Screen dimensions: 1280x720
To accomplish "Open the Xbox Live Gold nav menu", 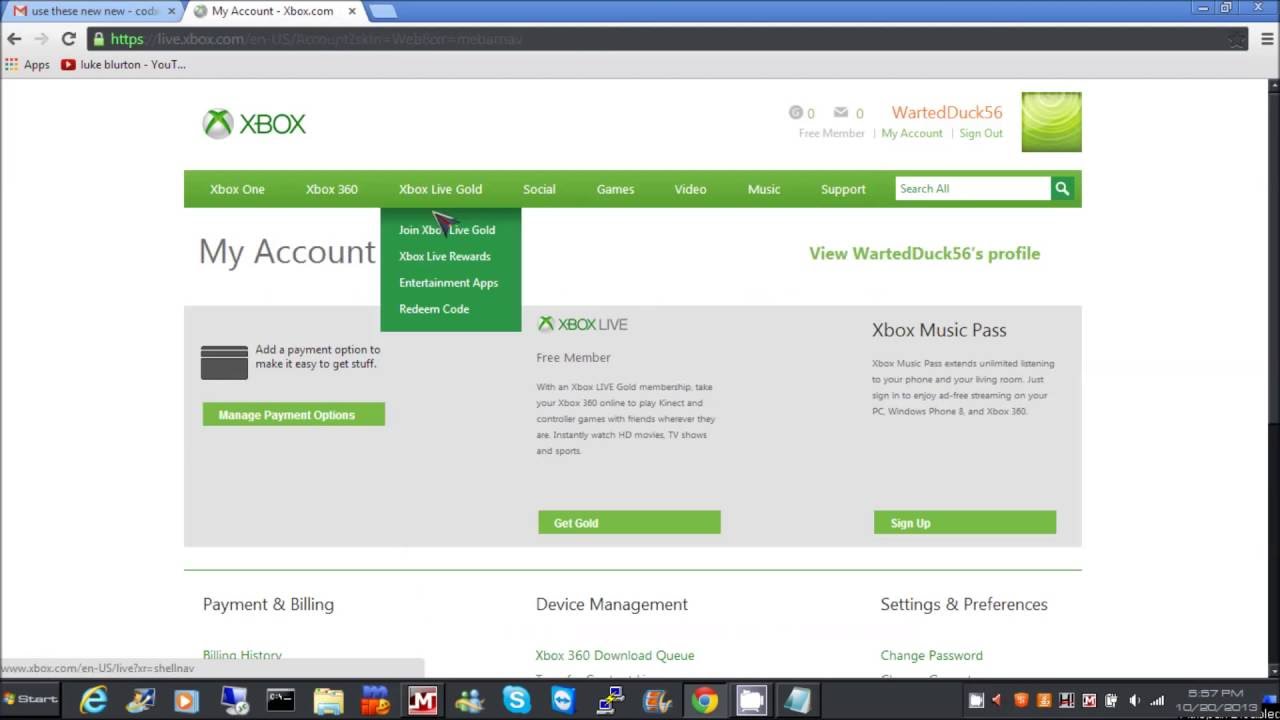I will tap(440, 189).
